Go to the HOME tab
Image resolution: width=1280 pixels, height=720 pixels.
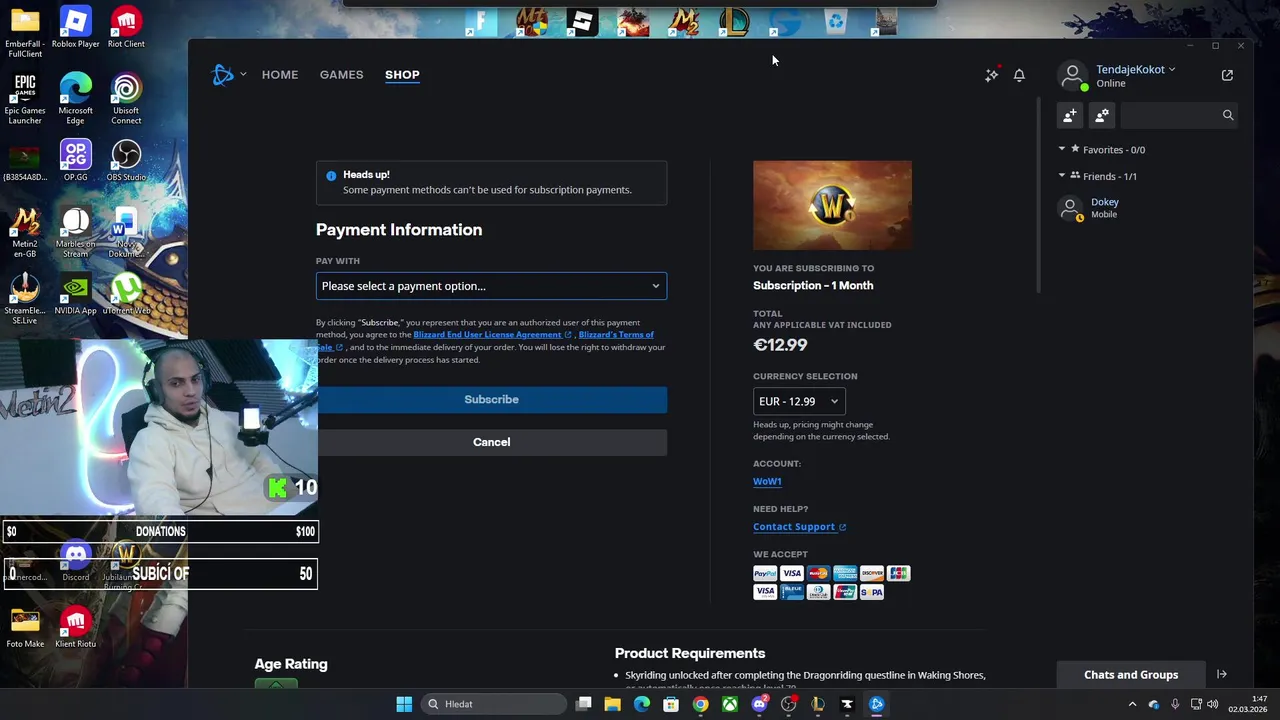[280, 75]
